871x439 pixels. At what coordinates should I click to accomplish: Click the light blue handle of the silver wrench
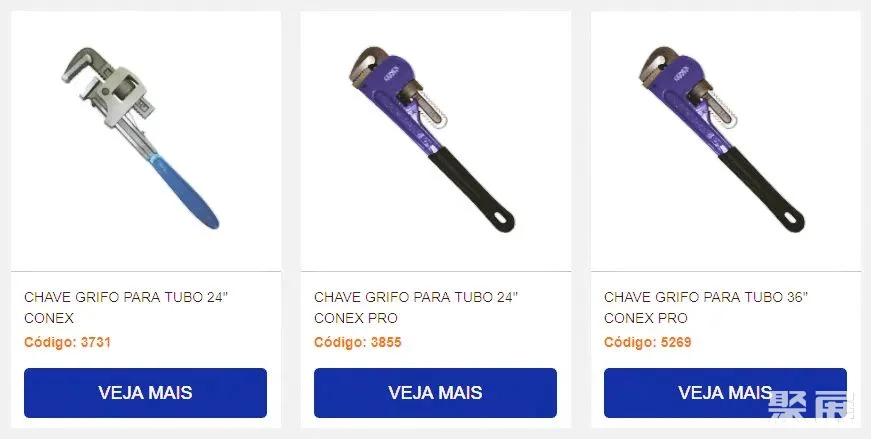point(185,192)
